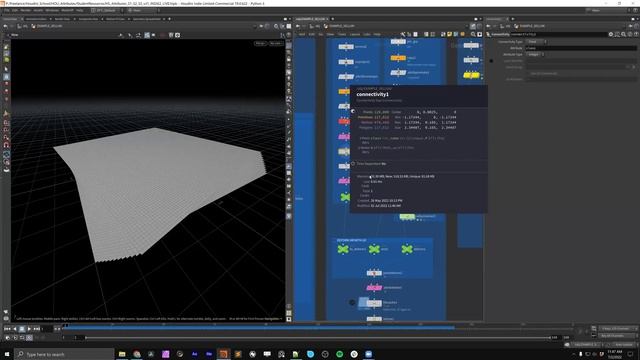Screen dimensions: 640x360
Task: Click the frame range slider below timeline
Action: click(x=318, y=338)
